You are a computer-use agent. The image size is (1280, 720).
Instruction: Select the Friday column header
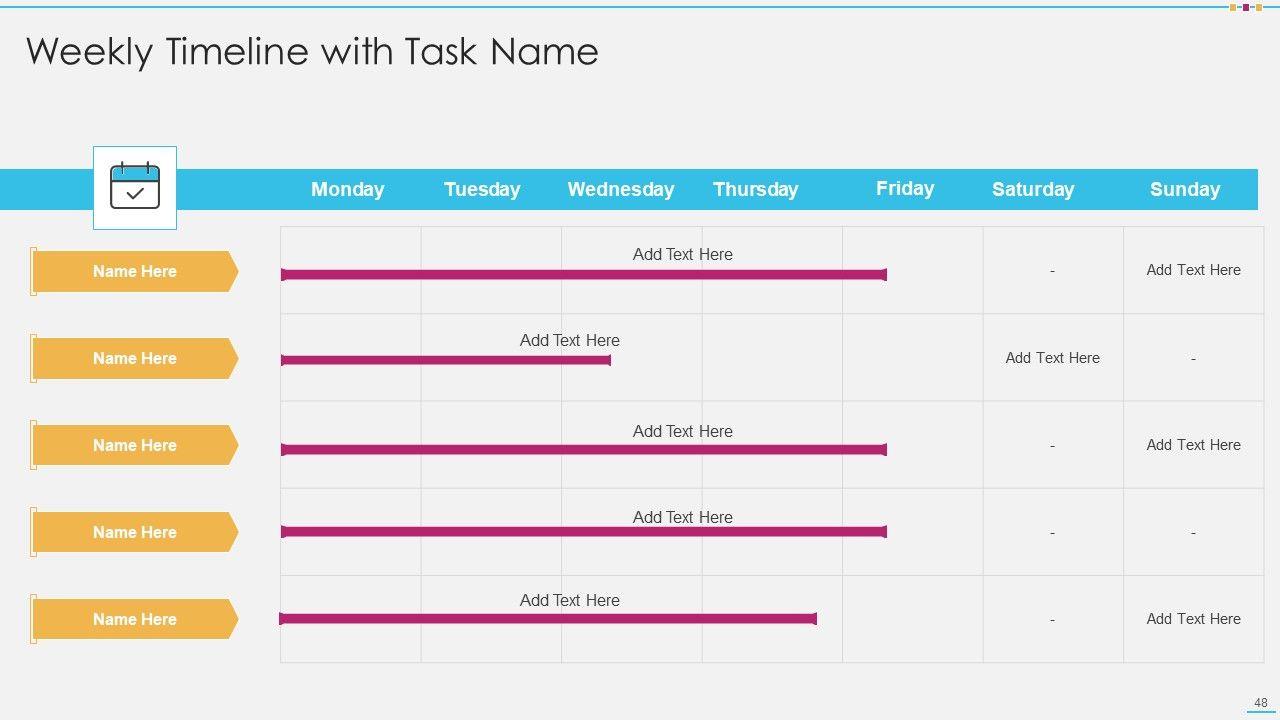click(x=905, y=189)
